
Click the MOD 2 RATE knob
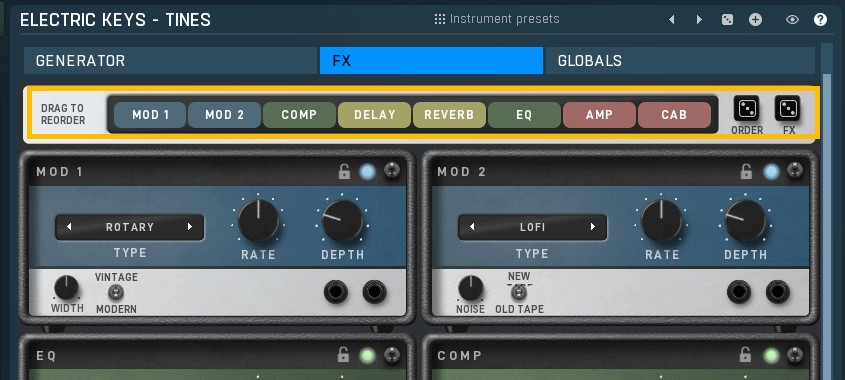click(661, 220)
